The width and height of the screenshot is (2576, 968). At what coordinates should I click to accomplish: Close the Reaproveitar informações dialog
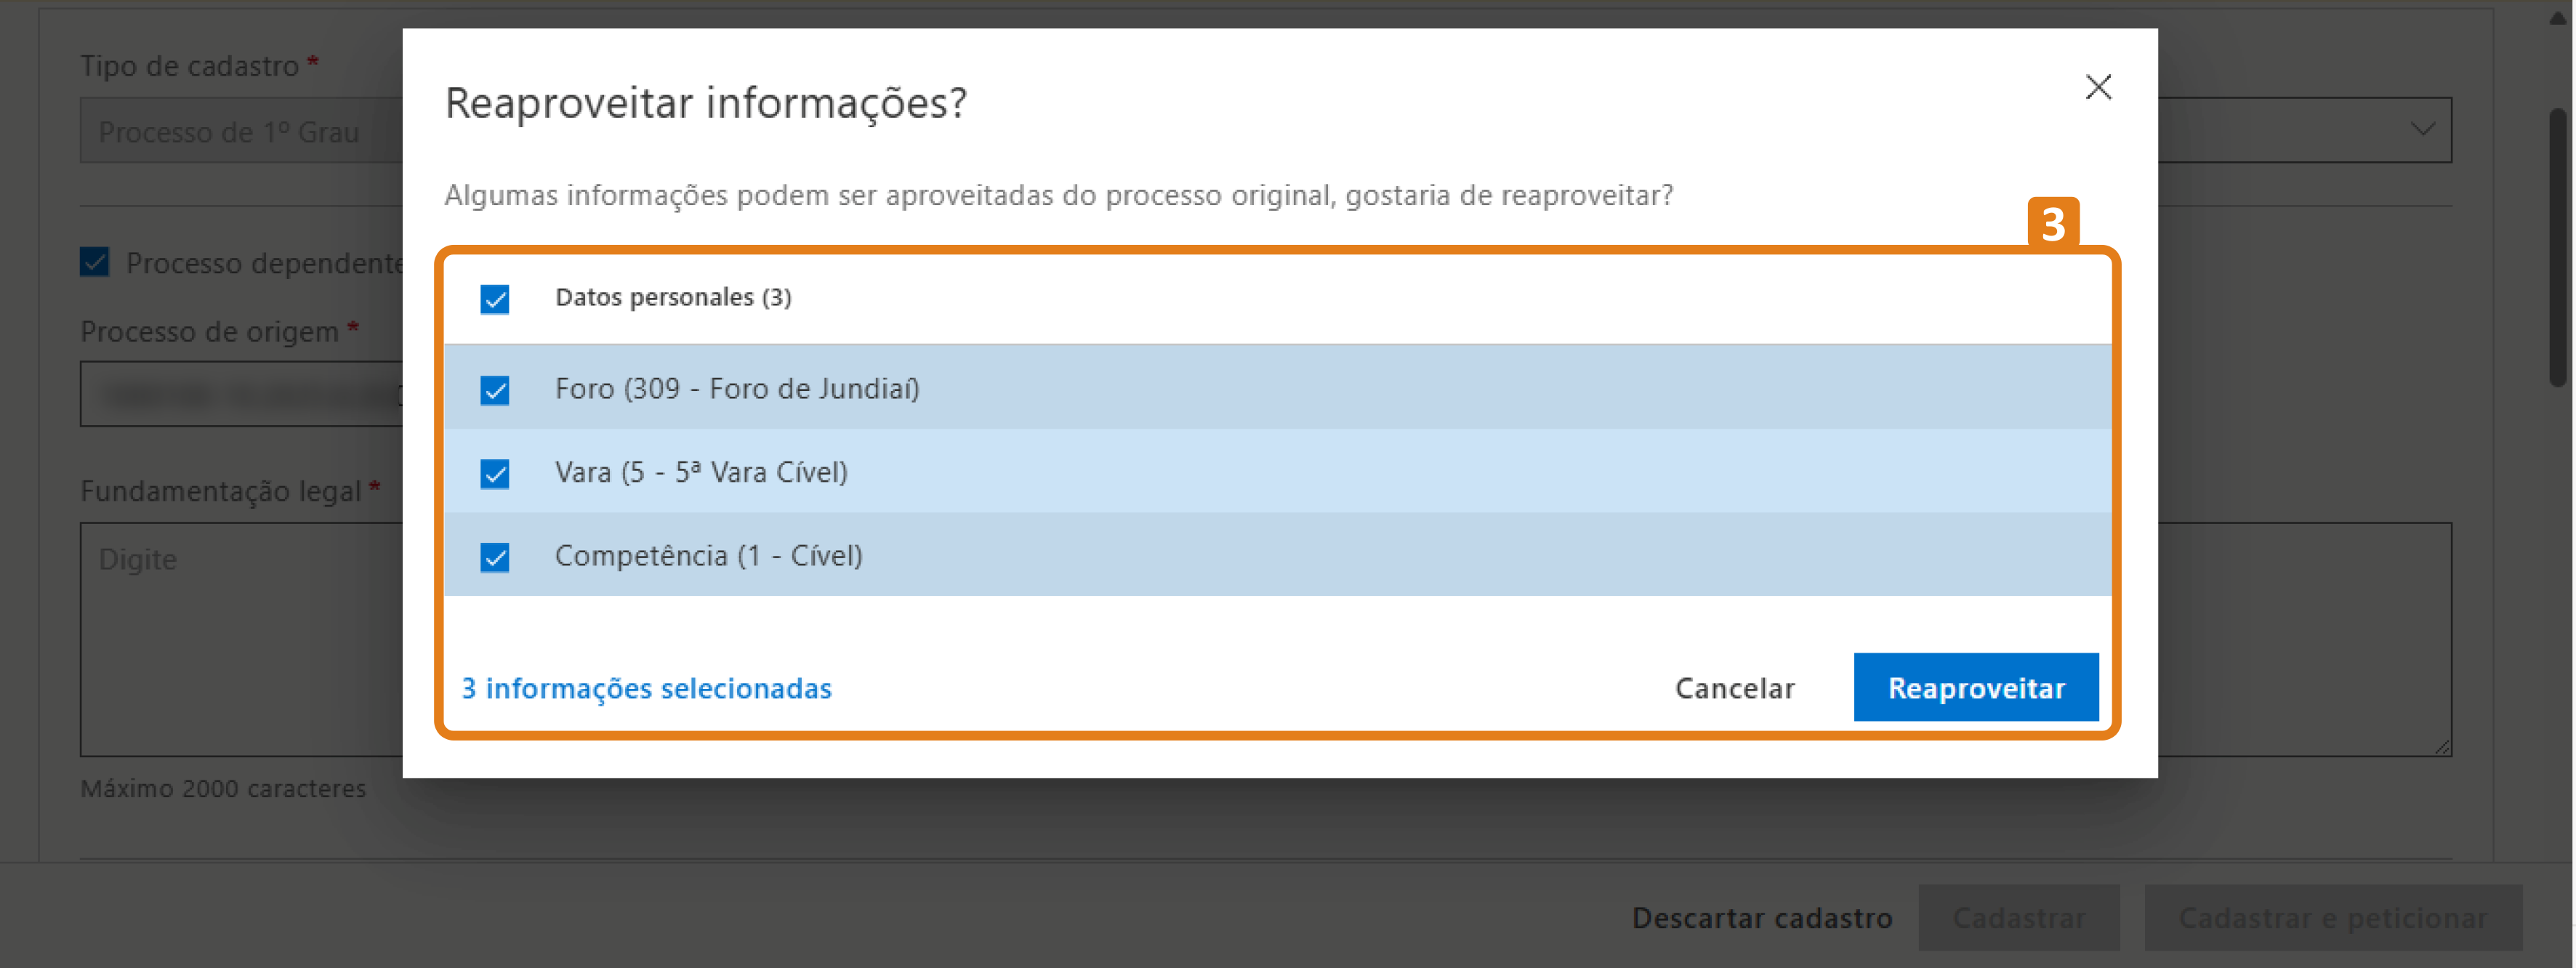tap(2098, 87)
